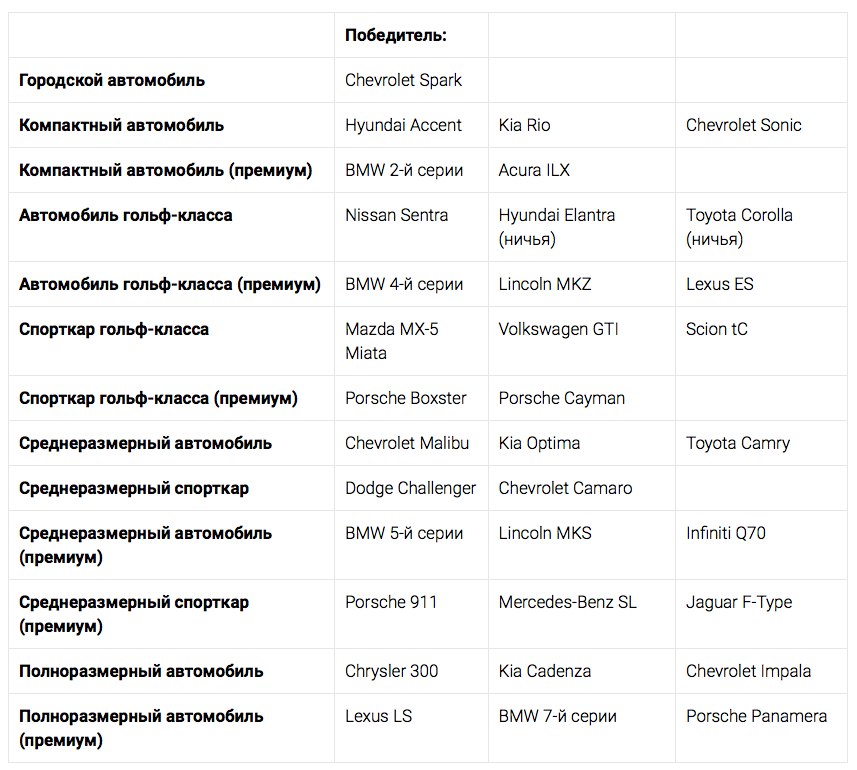Select the Городской автомобиль row label
This screenshot has width=857, height=770.
pos(112,80)
